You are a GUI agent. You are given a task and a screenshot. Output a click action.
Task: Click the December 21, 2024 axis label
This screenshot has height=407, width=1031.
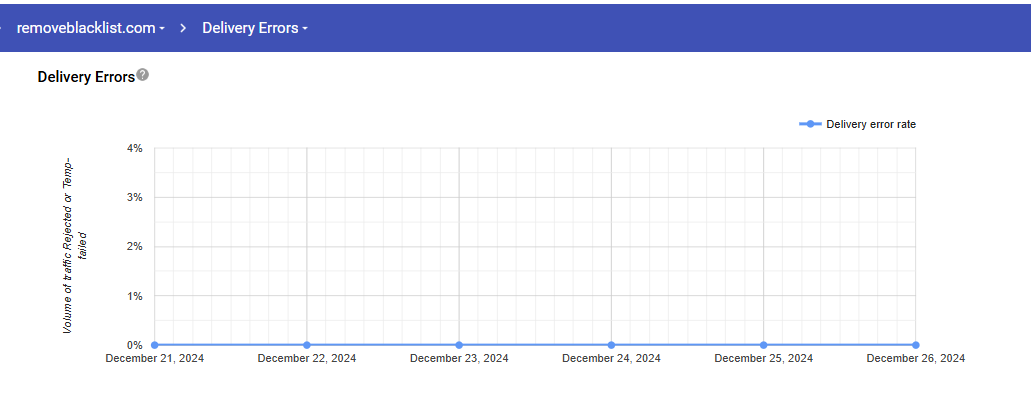[x=154, y=358]
